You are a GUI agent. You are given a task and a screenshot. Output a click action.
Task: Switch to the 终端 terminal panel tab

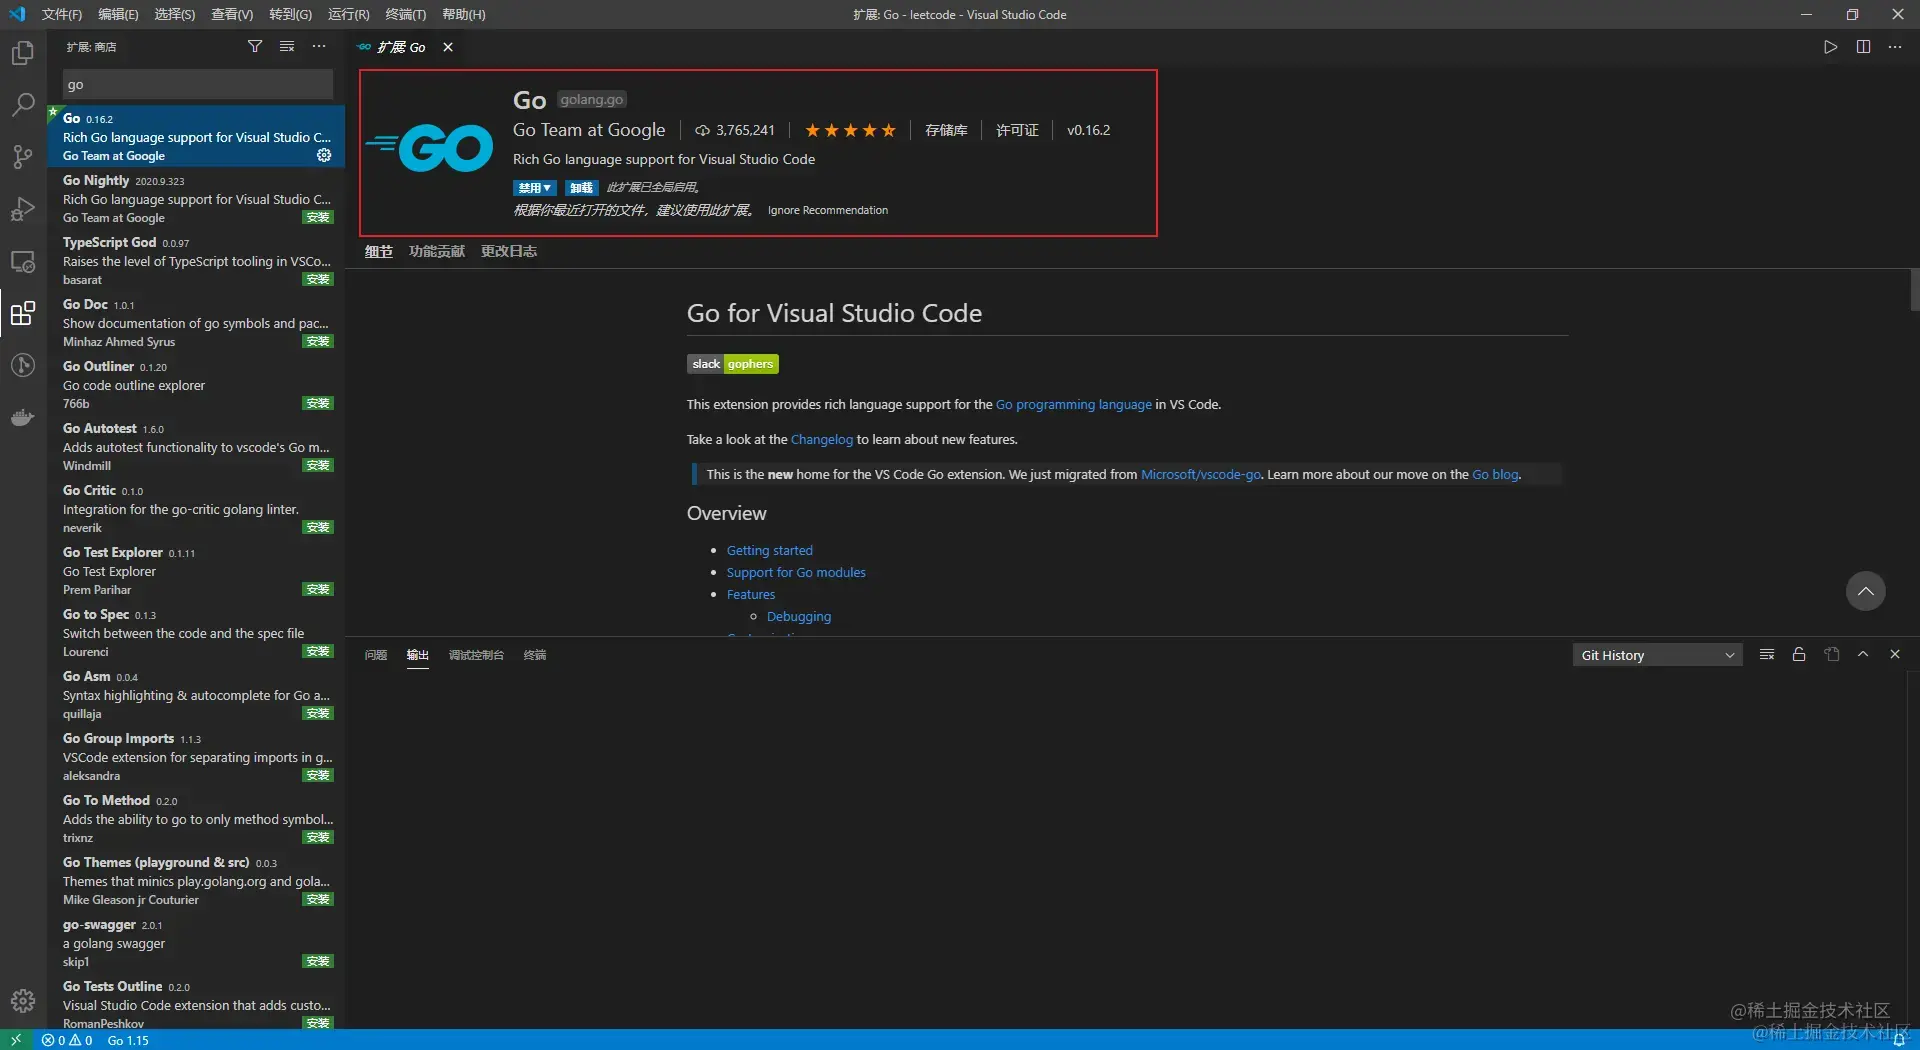(535, 655)
